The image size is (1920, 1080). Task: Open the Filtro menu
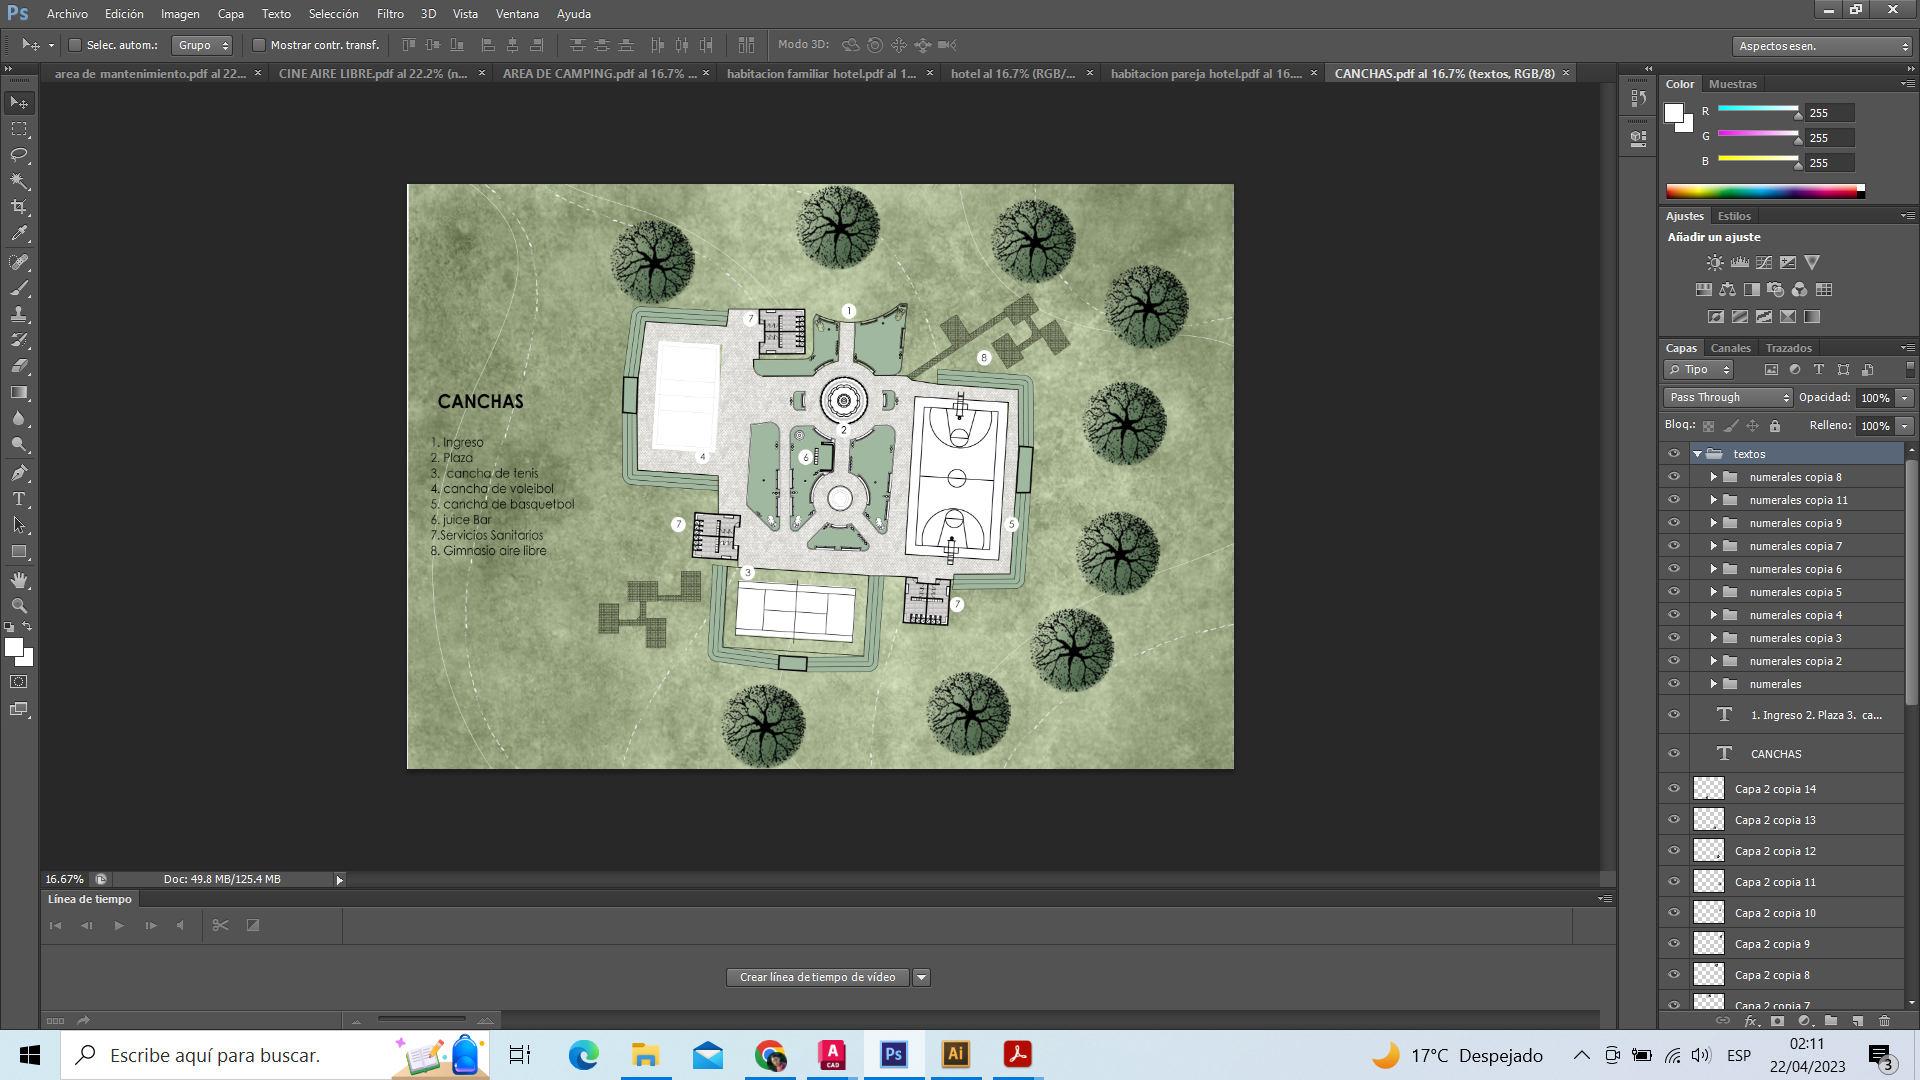(390, 14)
